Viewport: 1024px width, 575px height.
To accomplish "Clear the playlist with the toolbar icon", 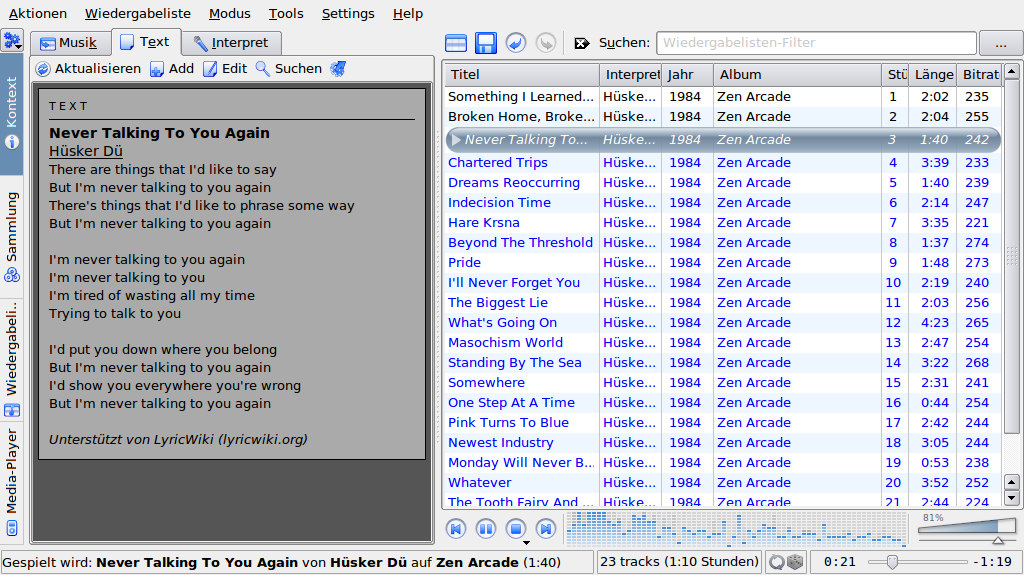I will pos(455,43).
